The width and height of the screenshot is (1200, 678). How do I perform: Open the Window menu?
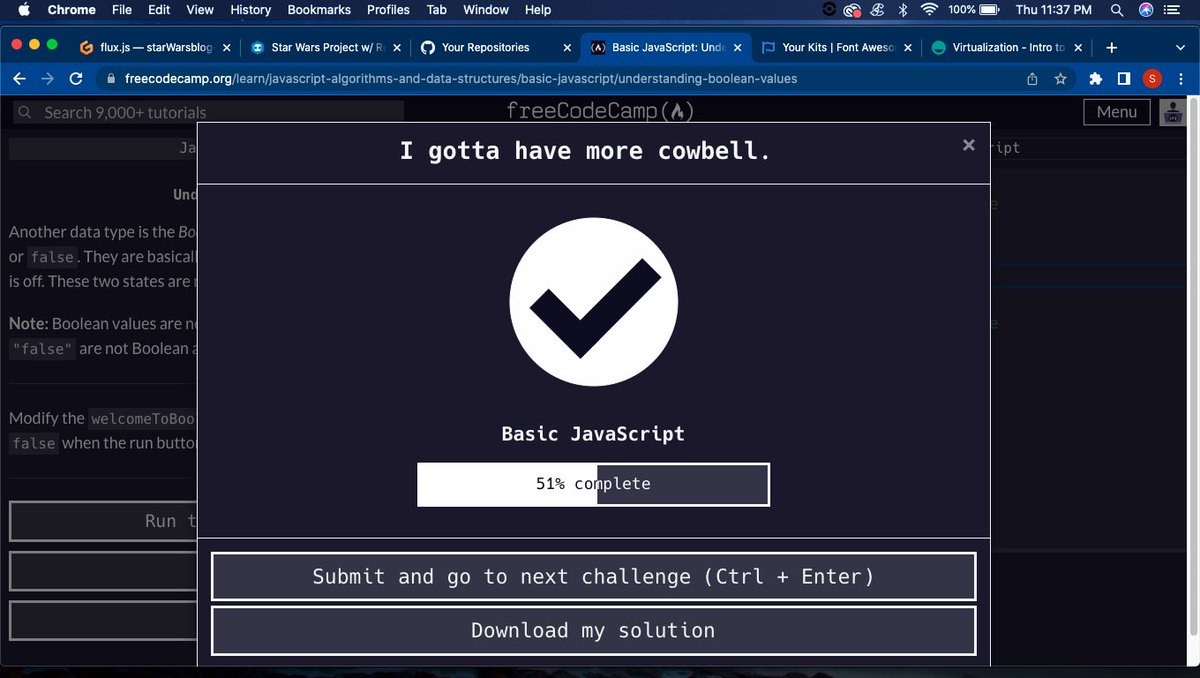tap(486, 10)
